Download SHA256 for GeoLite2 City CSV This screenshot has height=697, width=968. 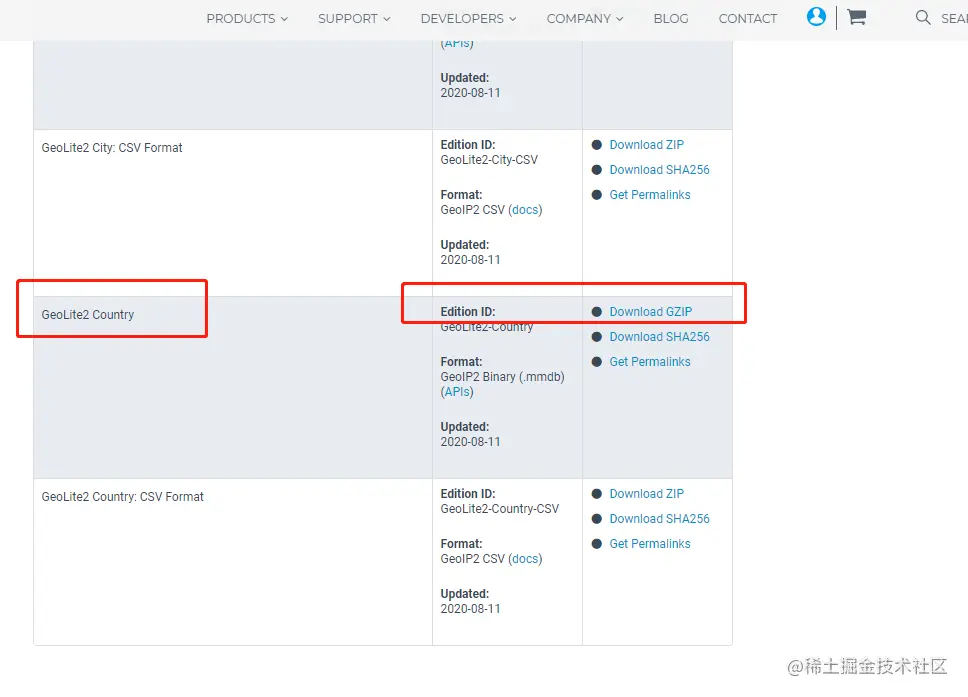coord(659,170)
